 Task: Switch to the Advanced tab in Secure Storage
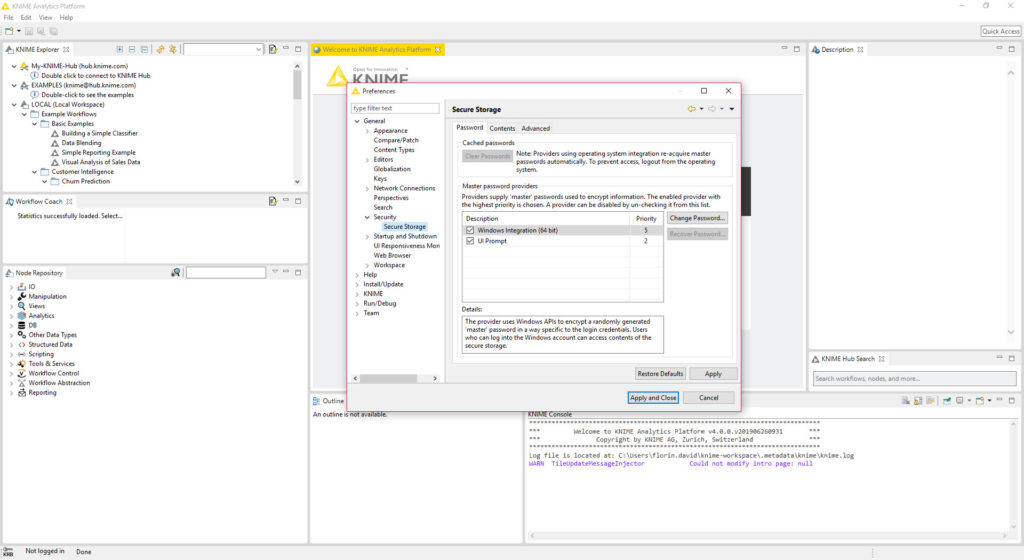point(536,129)
